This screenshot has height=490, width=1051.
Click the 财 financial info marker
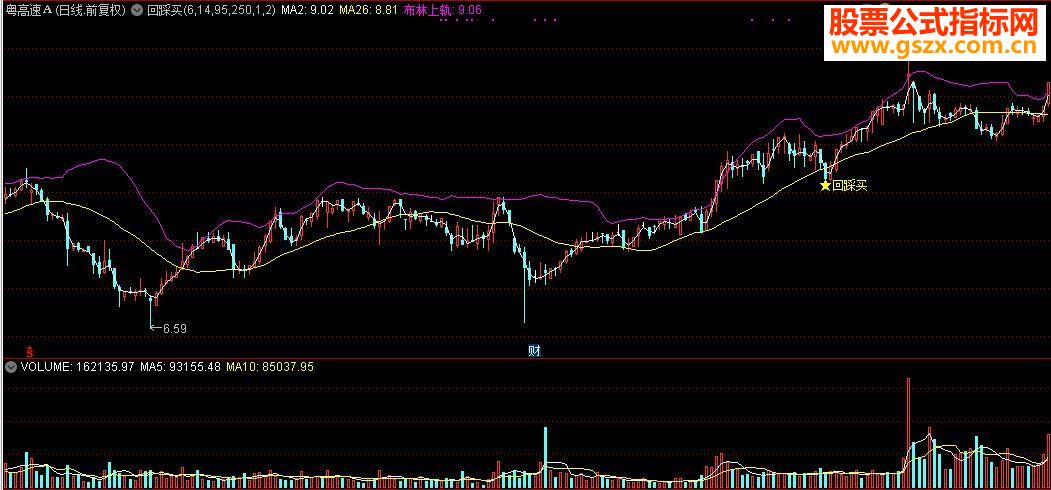click(x=534, y=350)
